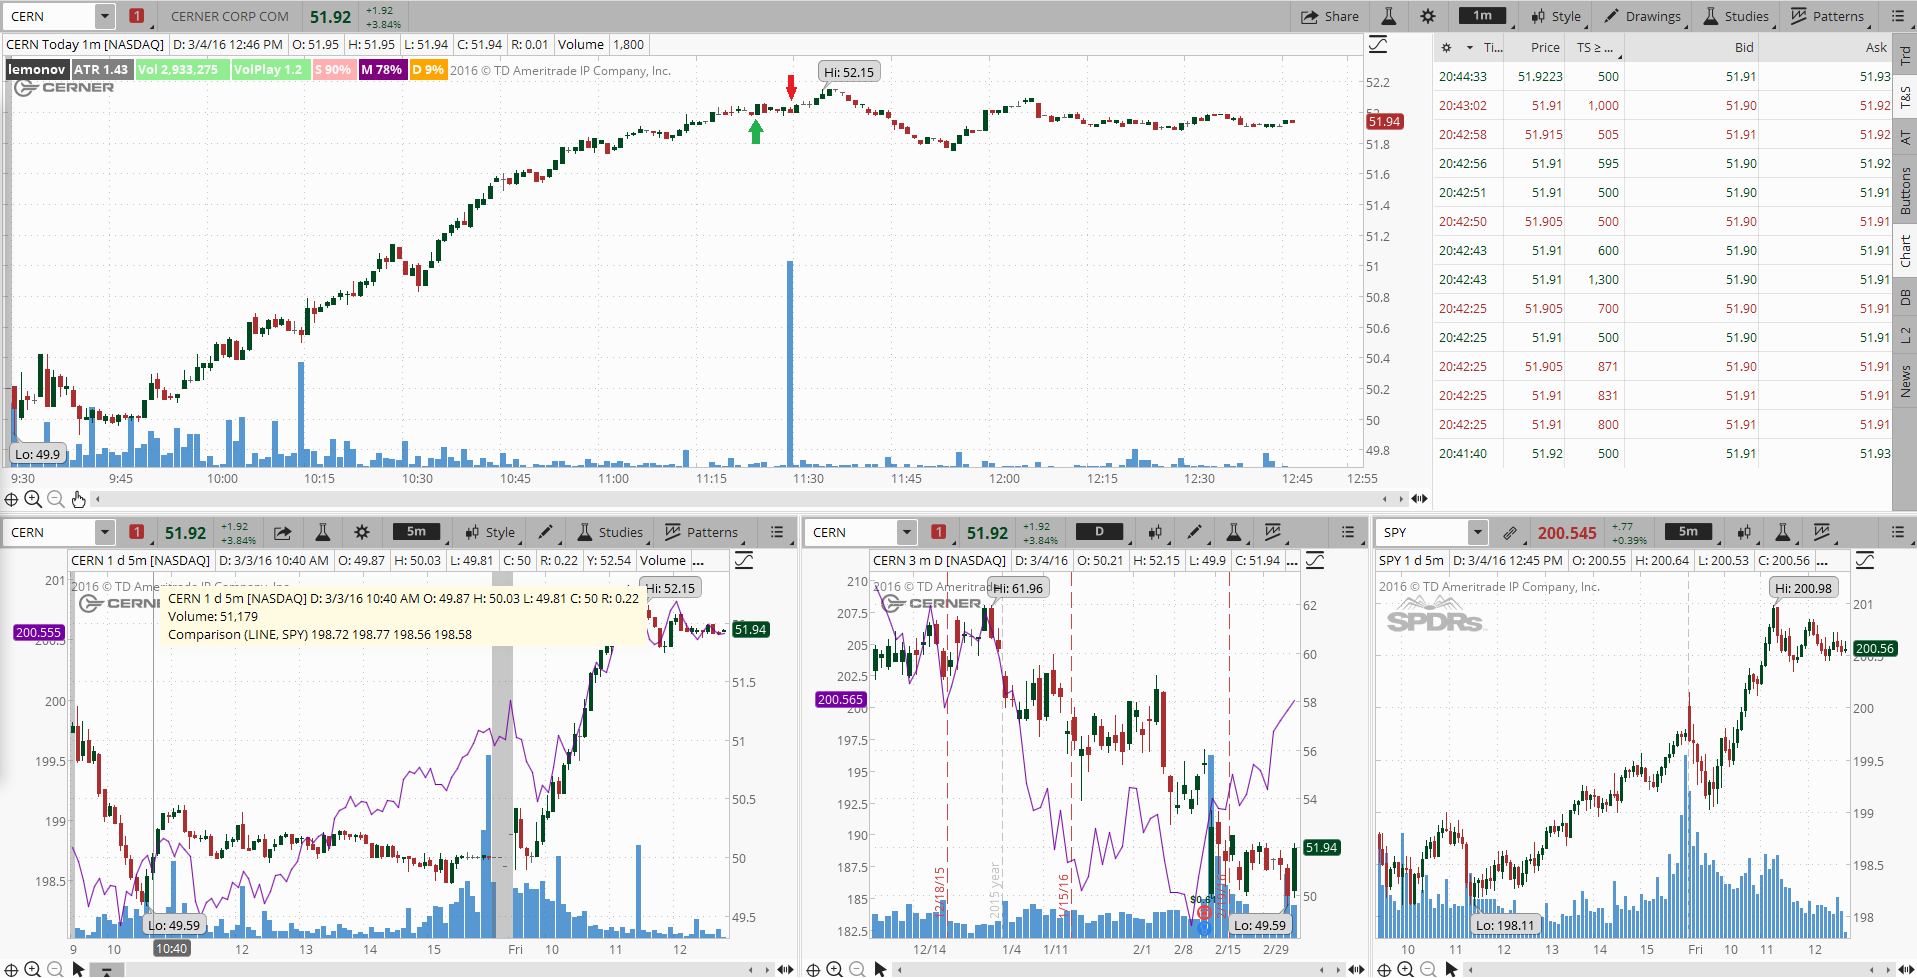Switch to the AT side tab
Viewport: 1917px width, 978px height.
click(x=1905, y=138)
